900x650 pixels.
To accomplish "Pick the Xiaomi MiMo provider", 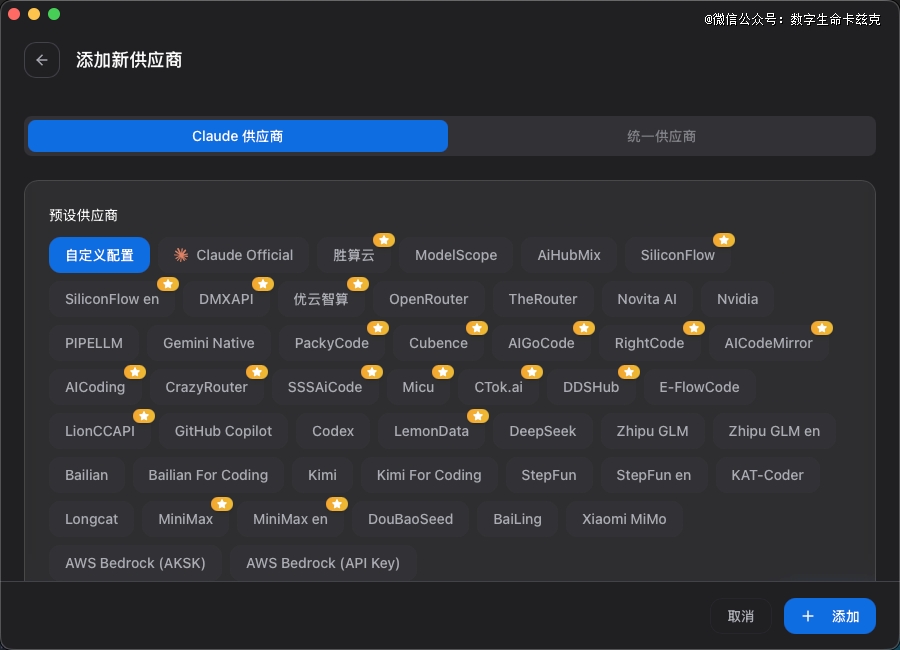I will (624, 519).
